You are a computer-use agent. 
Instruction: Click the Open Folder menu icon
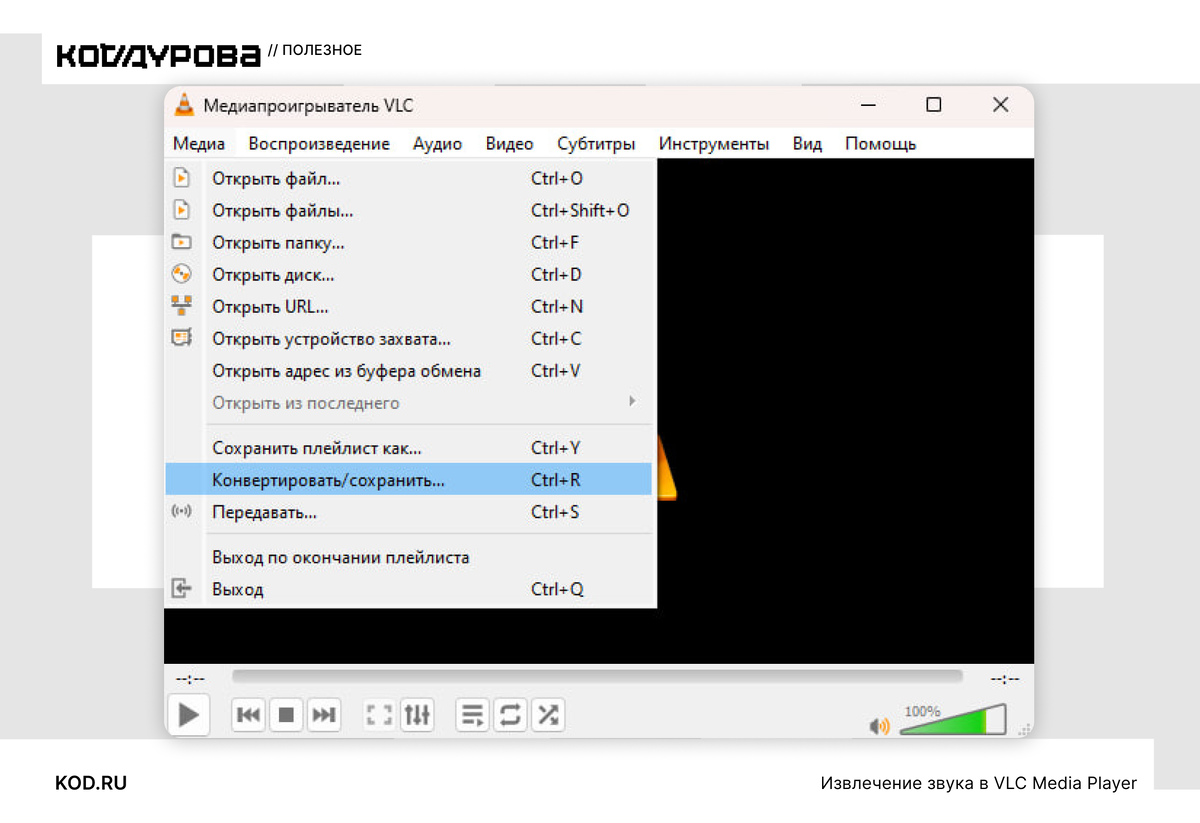coord(181,242)
